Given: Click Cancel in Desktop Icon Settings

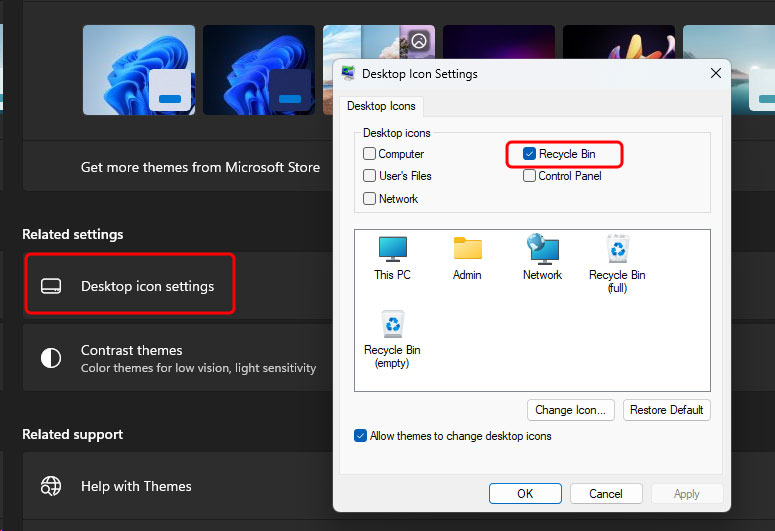Looking at the screenshot, I should (x=606, y=493).
